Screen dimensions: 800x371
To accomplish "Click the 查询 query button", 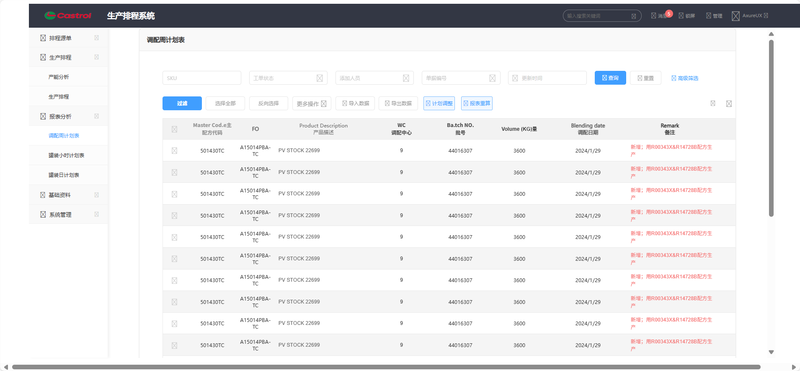I will tap(610, 78).
